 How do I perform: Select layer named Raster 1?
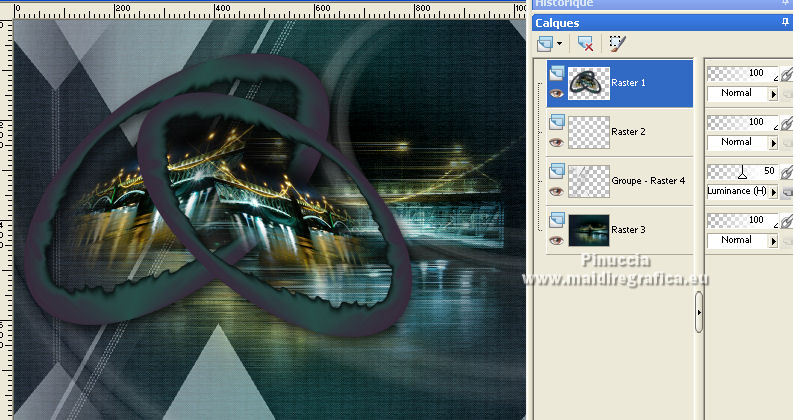628,83
